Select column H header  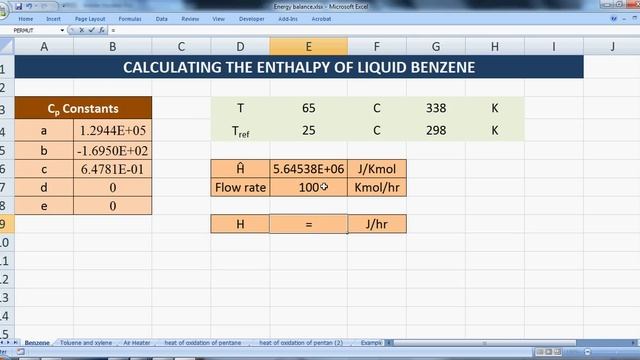pyautogui.click(x=495, y=47)
